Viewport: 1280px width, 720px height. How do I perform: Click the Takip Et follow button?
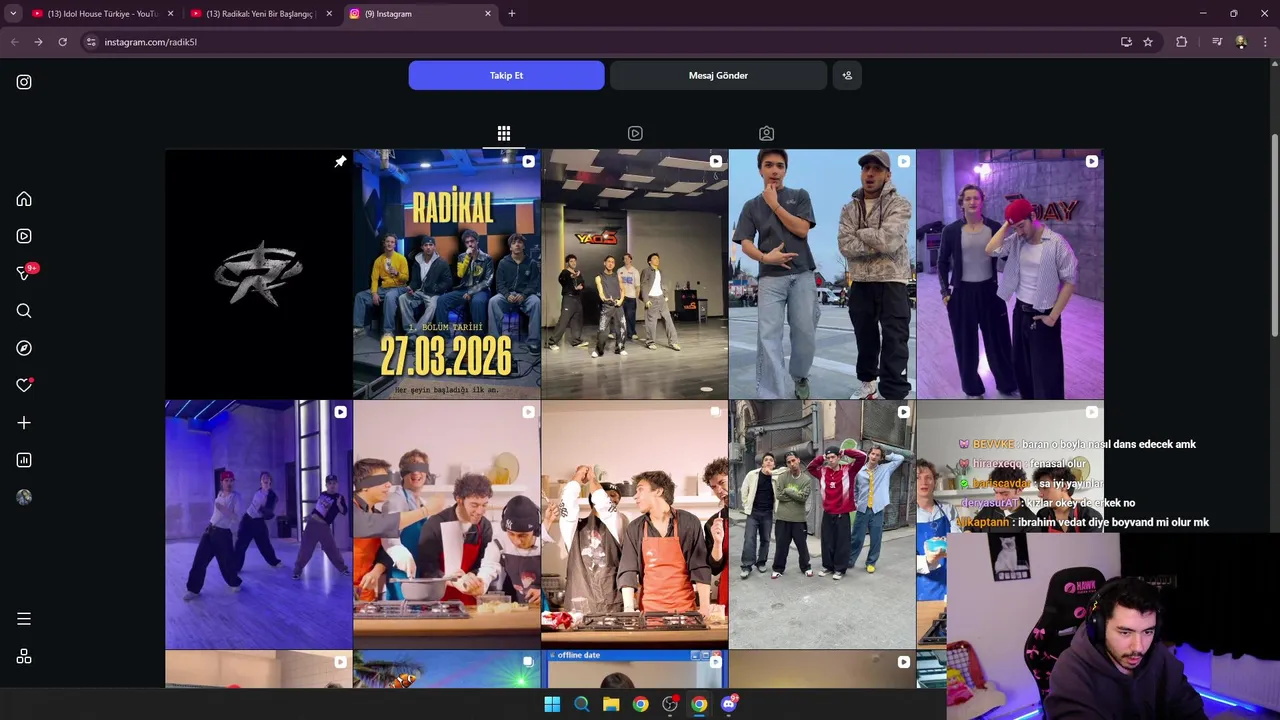click(506, 75)
